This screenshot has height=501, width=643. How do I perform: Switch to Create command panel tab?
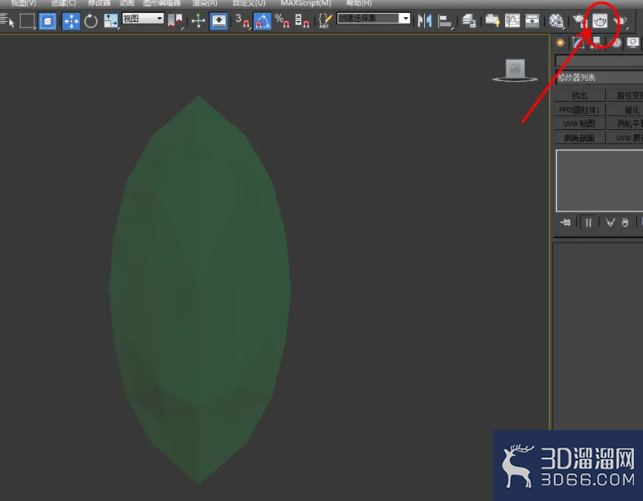pos(560,43)
